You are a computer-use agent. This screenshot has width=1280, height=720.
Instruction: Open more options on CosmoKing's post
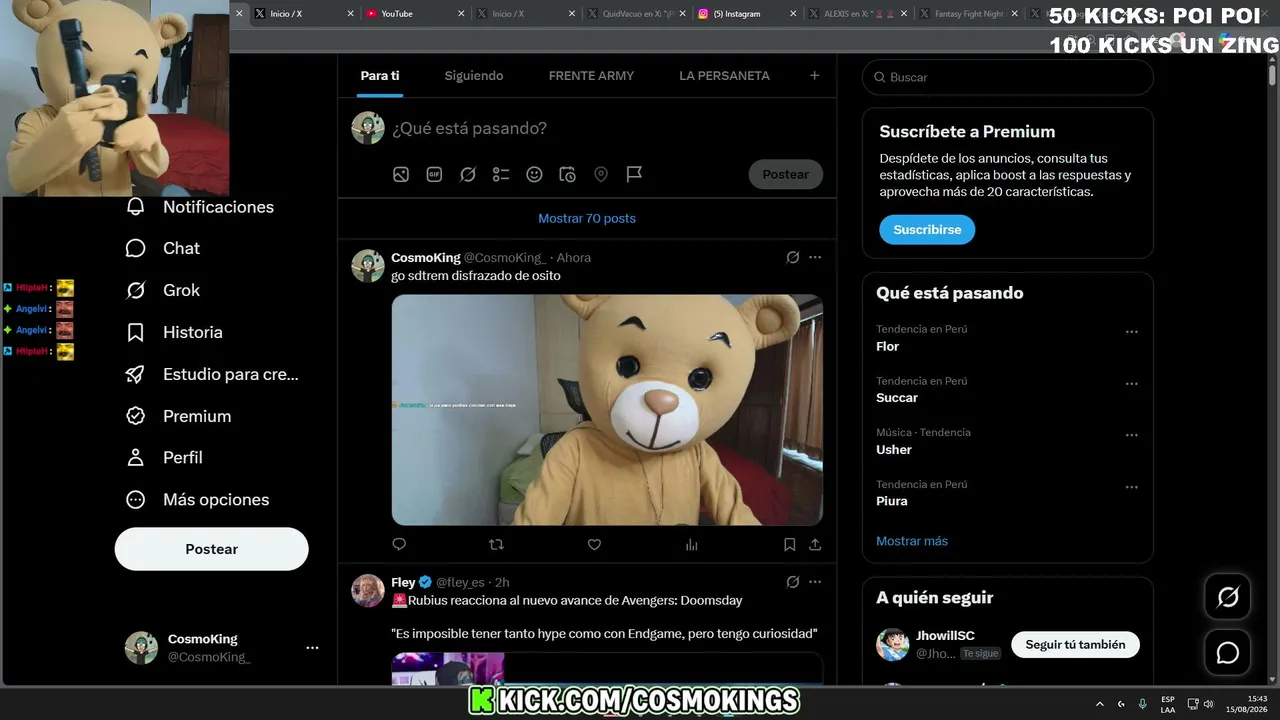815,257
